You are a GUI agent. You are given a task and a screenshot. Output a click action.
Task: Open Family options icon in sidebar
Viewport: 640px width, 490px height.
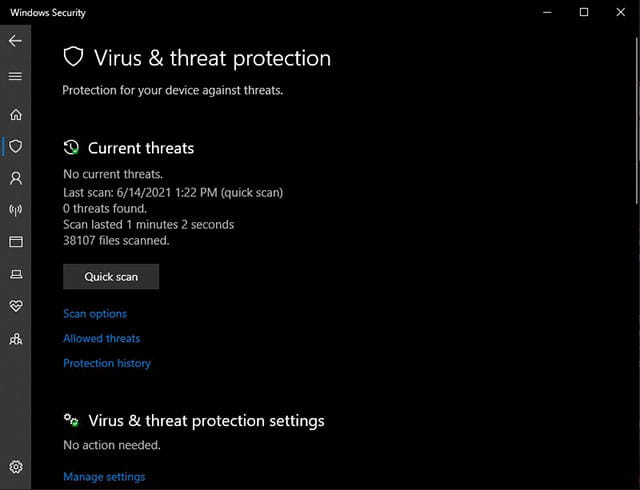click(x=16, y=339)
